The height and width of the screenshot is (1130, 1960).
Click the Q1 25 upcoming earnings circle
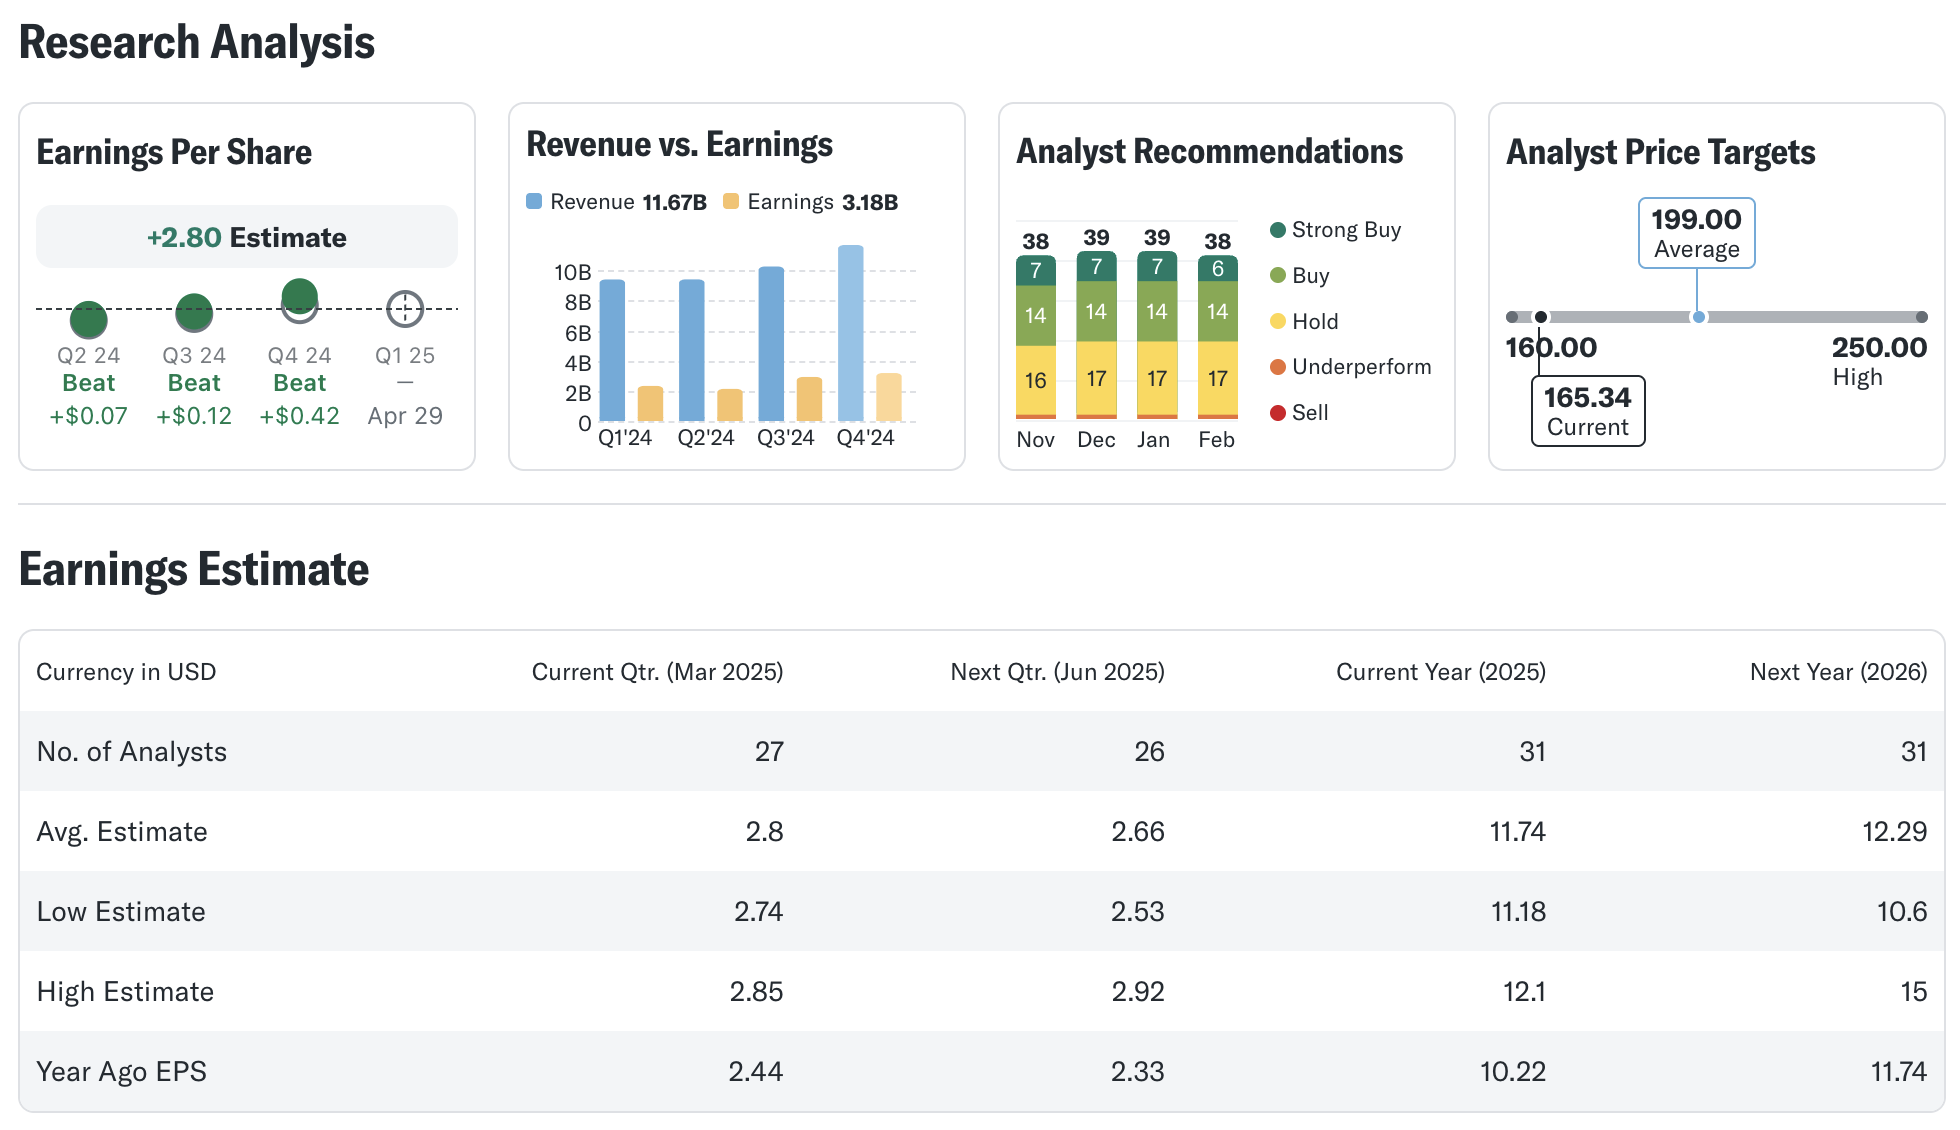coord(405,309)
